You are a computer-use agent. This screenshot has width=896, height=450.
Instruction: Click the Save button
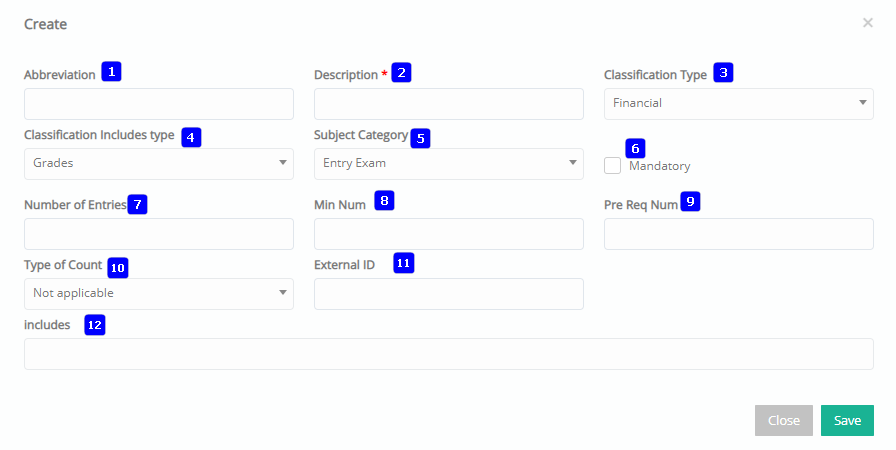[847, 420]
